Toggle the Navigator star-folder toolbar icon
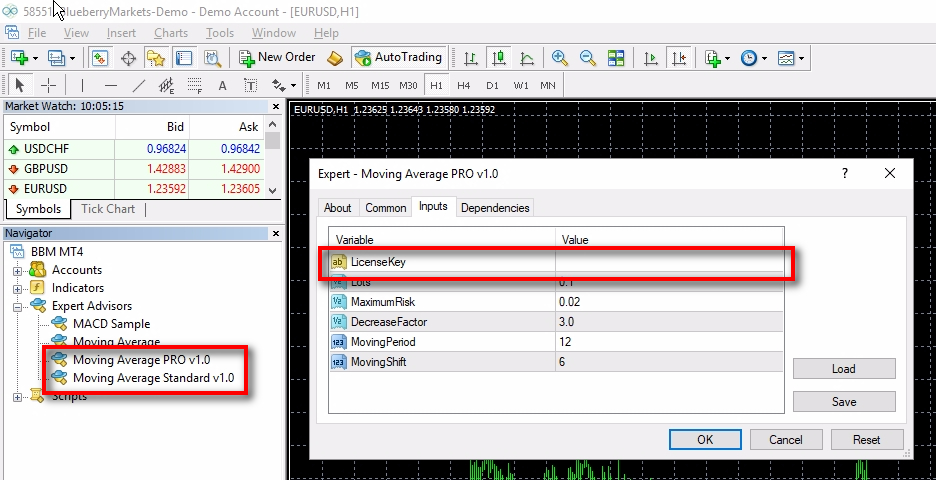This screenshot has height=480, width=936. tap(155, 58)
